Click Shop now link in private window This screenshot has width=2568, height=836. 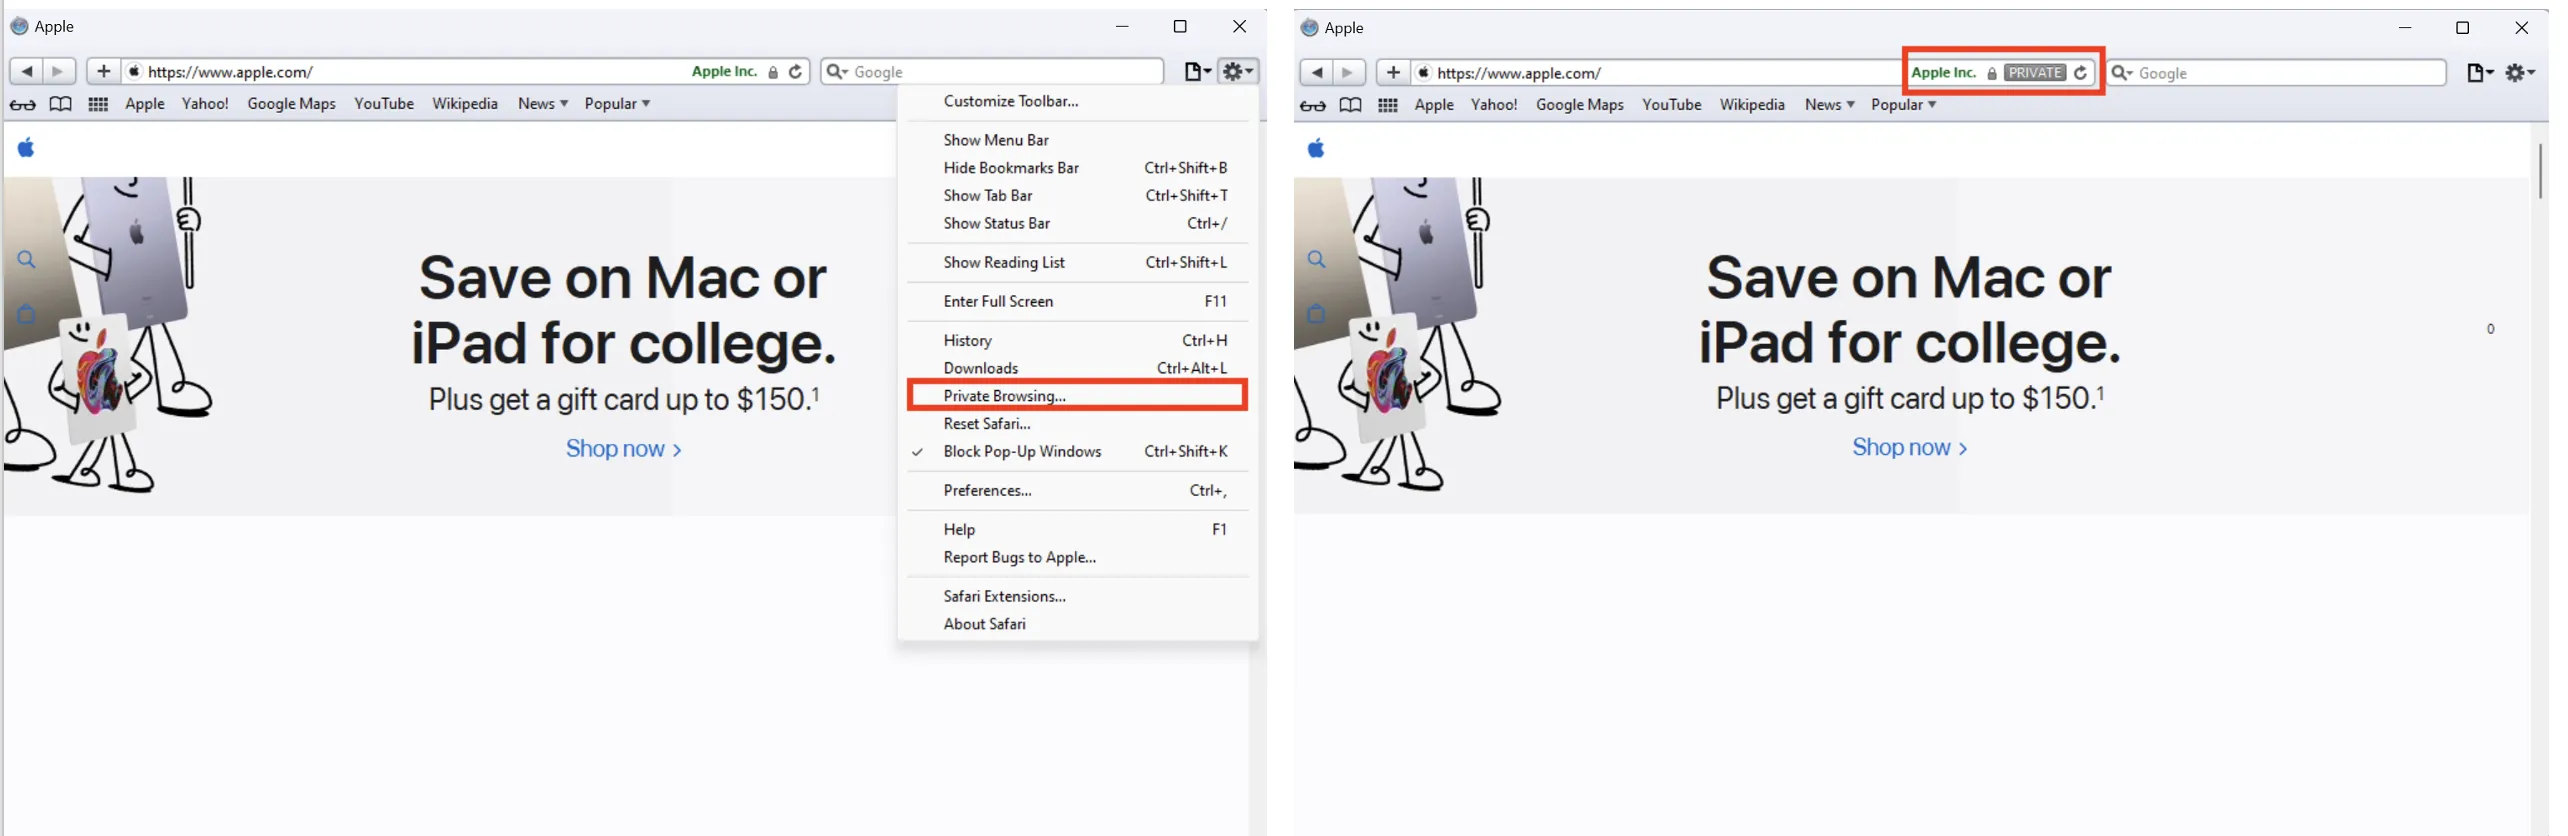click(1908, 448)
